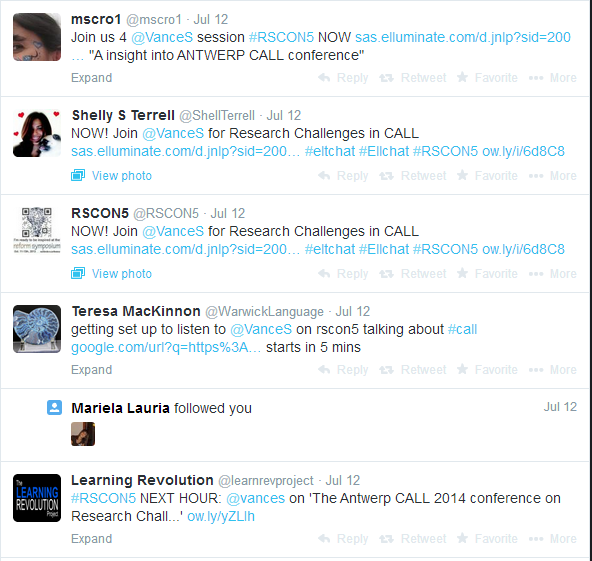This screenshot has height=561, width=592.
Task: Open More menu on Shelly Terrell's tweet
Action: coord(552,176)
